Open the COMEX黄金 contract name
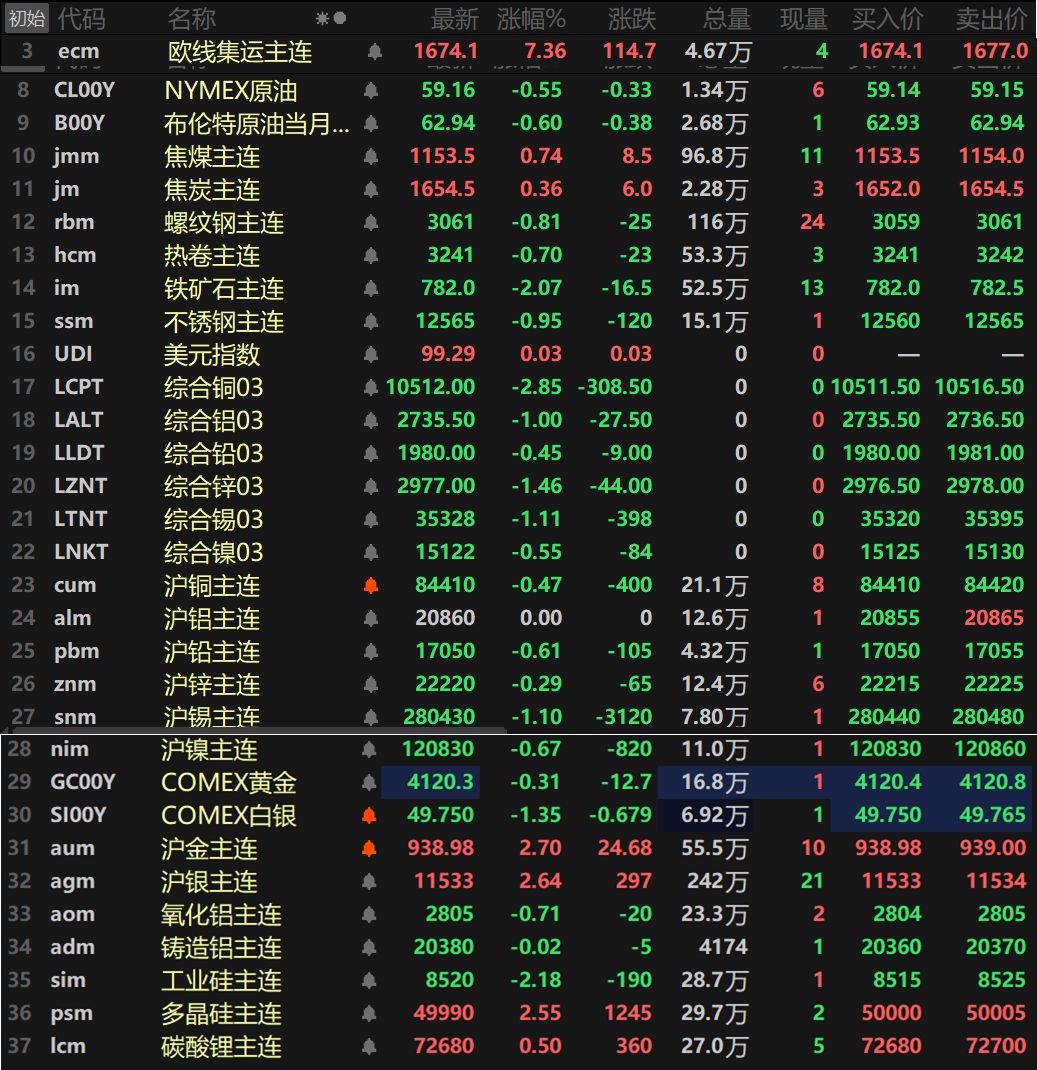Screen dimensions: 1037x1070 (x=229, y=782)
